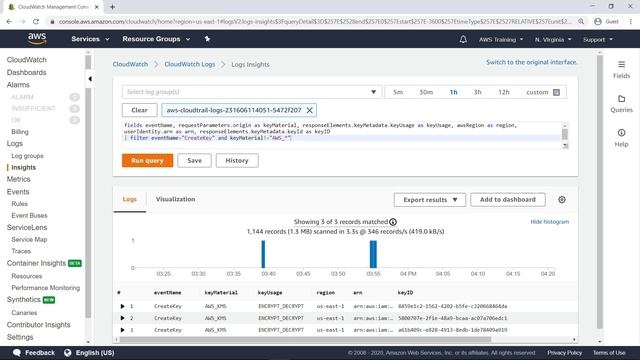This screenshot has height=360, width=640.
Task: Open Canaries in the sidebar
Action: [x=24, y=313]
